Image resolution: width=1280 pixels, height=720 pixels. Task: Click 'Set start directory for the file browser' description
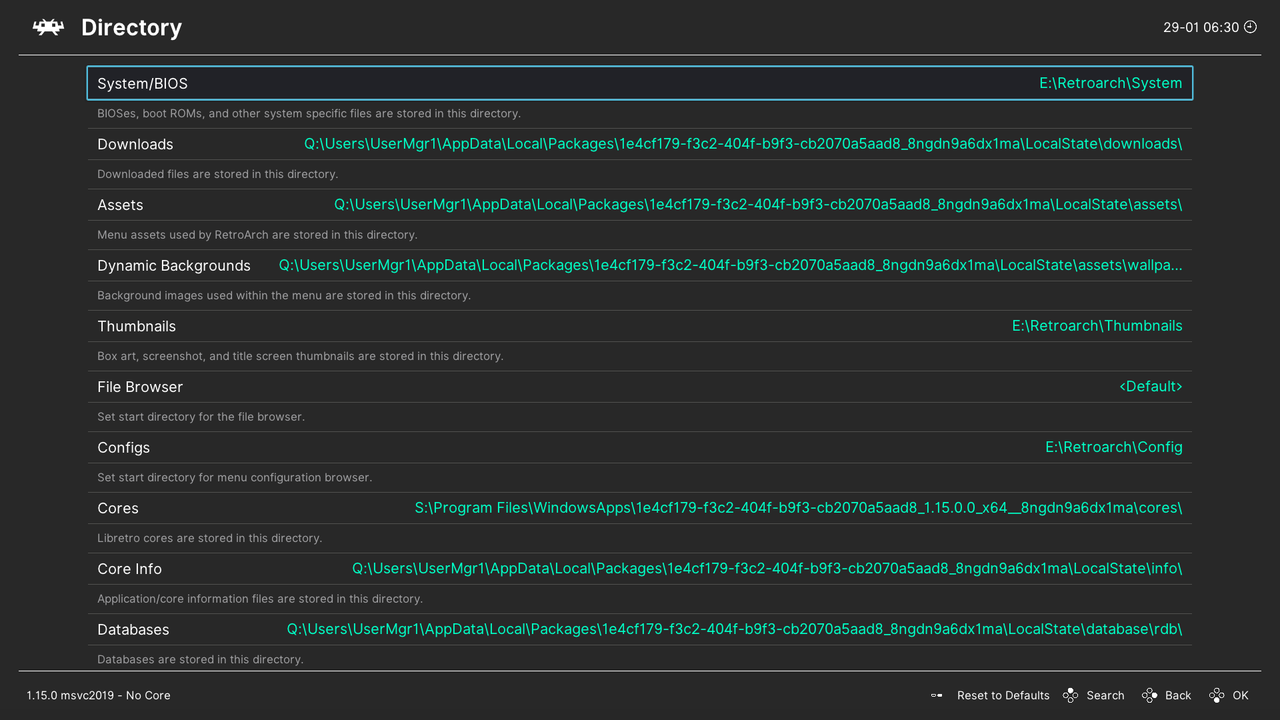click(x=201, y=417)
